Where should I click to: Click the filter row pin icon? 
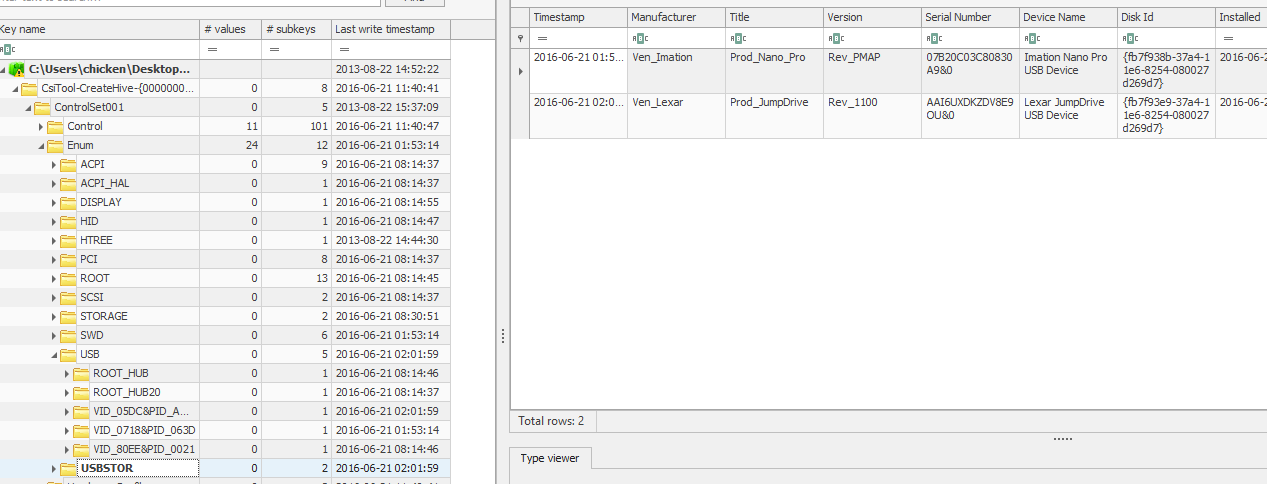[x=519, y=38]
